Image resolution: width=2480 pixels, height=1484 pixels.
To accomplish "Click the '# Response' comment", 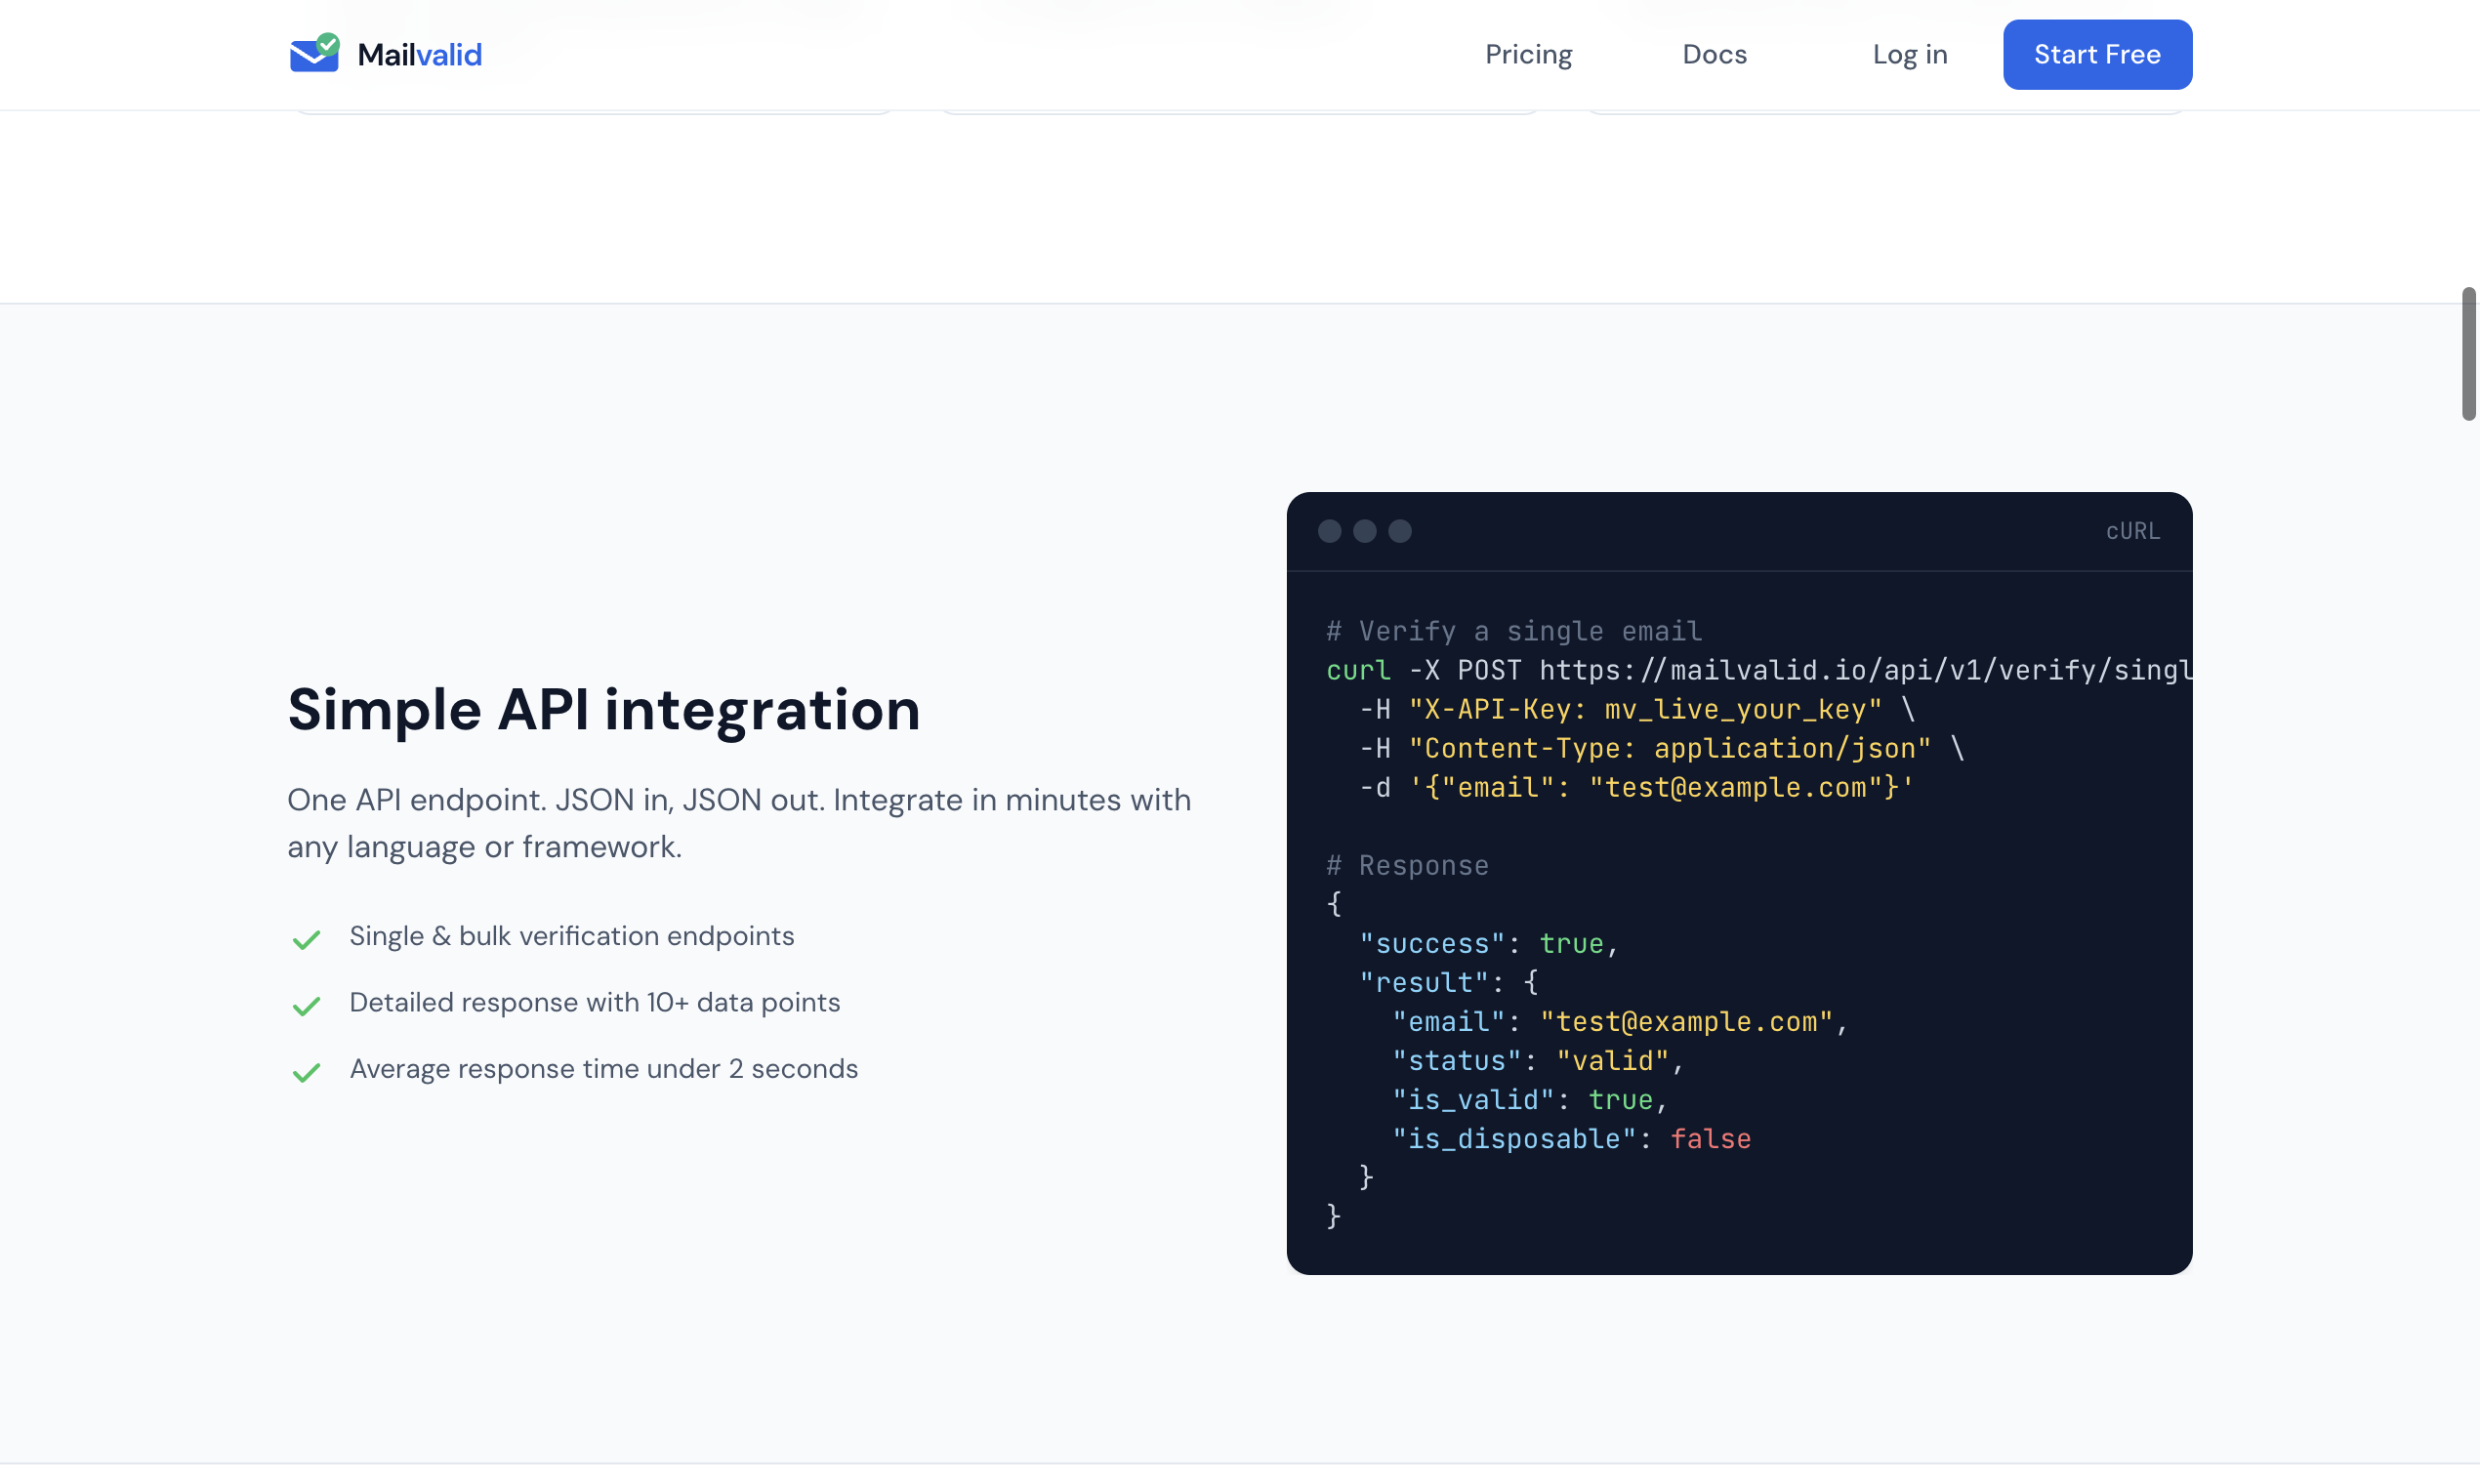I will point(1407,865).
